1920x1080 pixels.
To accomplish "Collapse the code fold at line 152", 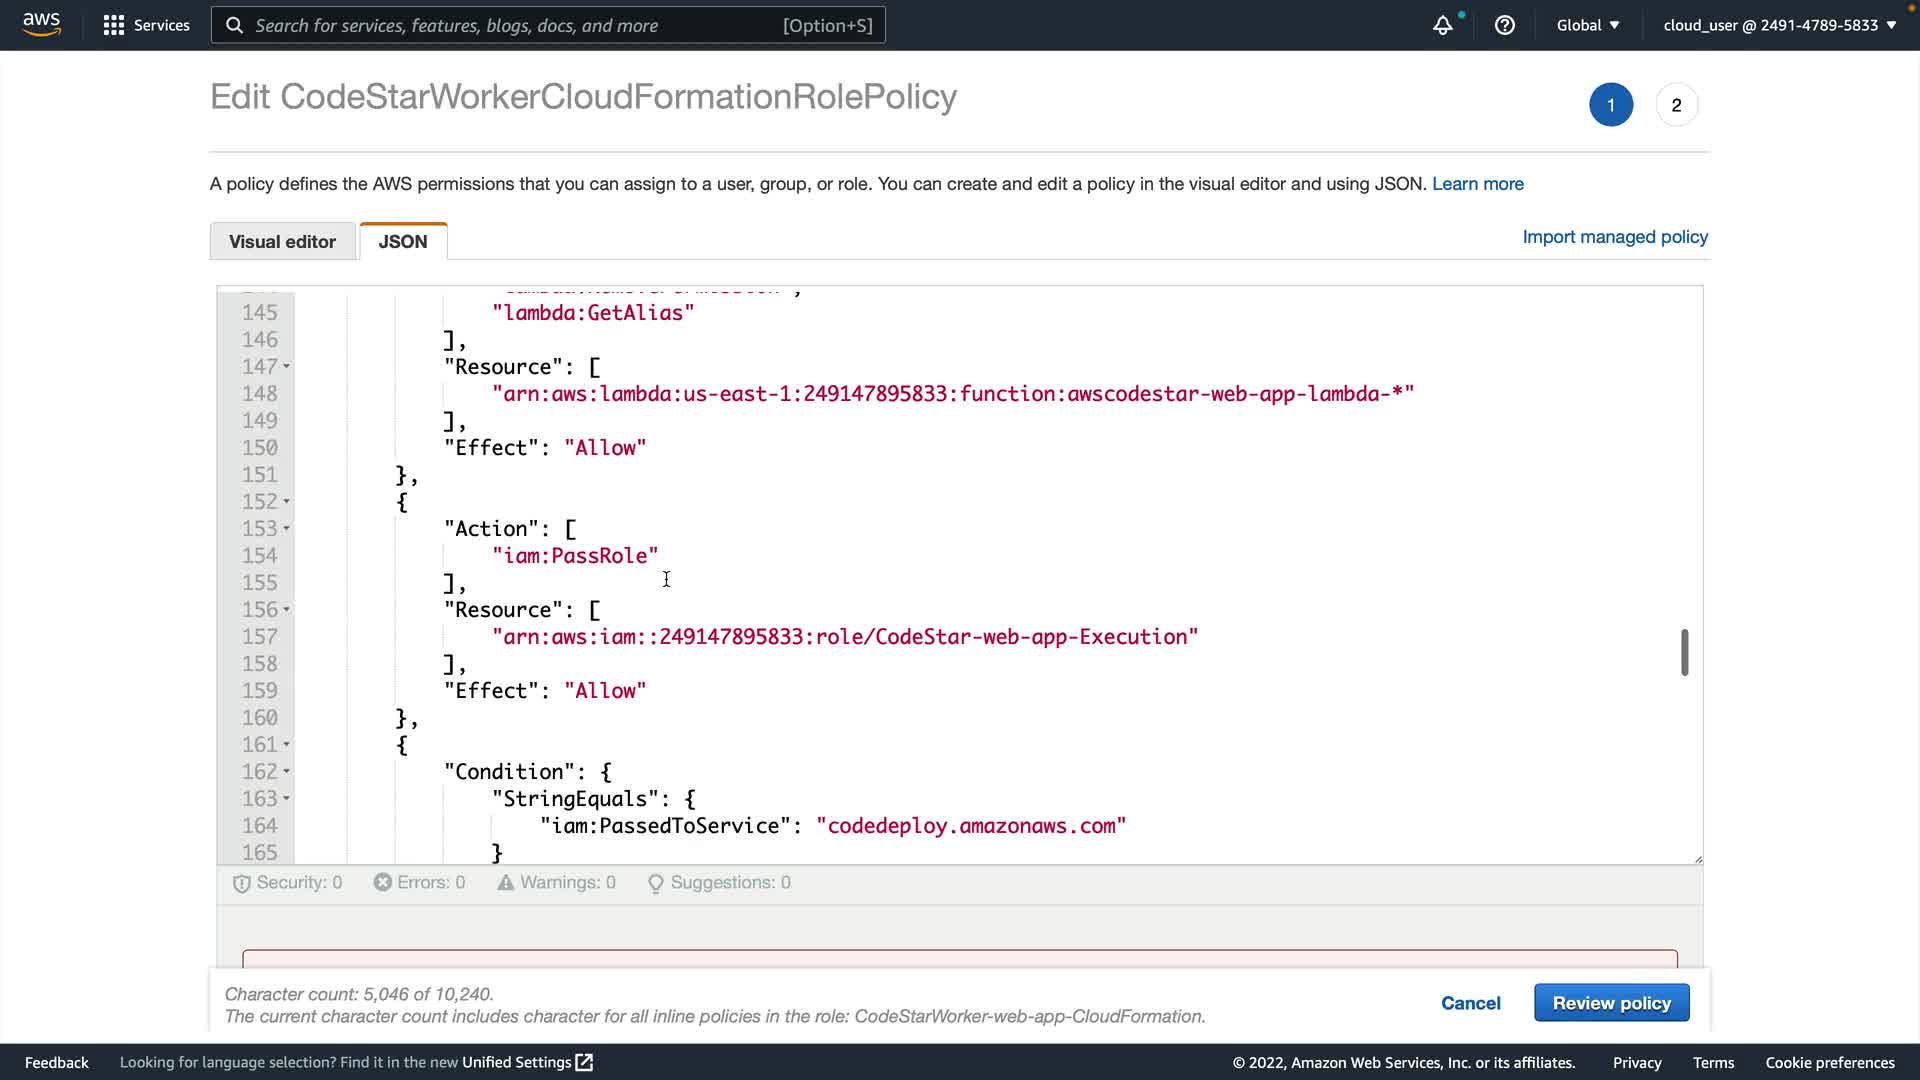I will click(287, 502).
